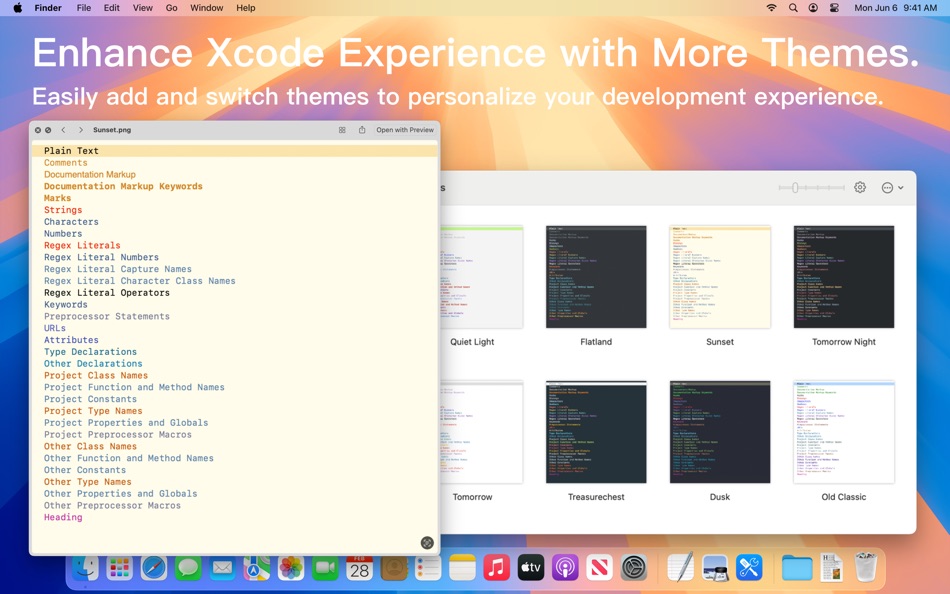Show index sheet grid in Quick Look

pyautogui.click(x=342, y=130)
